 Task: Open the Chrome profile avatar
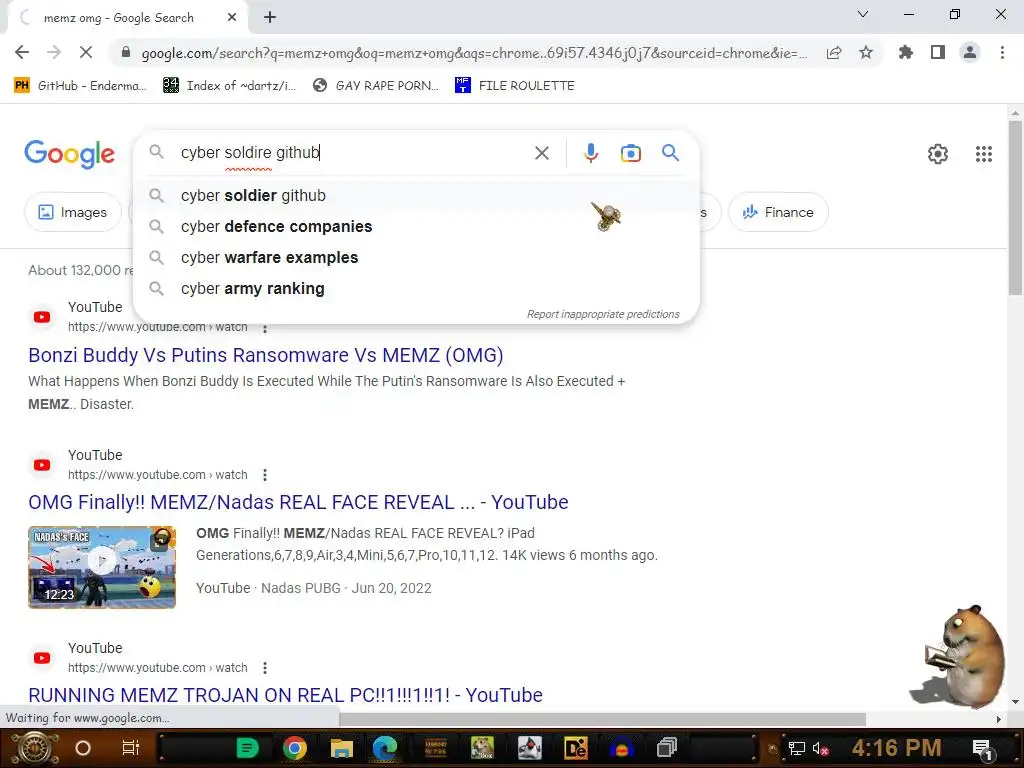coord(970,52)
